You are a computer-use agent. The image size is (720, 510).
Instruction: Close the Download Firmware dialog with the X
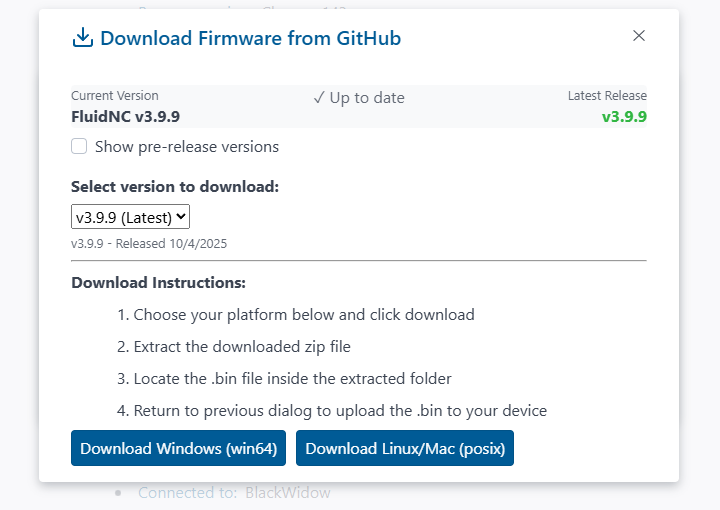coord(639,36)
